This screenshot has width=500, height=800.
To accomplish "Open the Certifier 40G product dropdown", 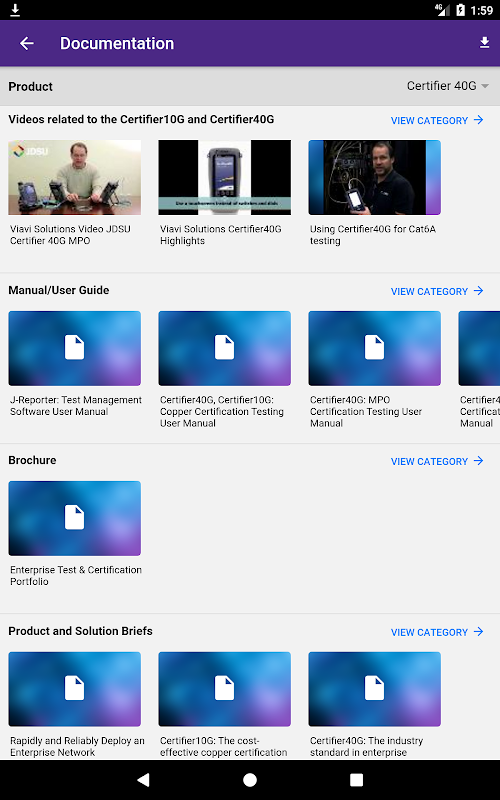I will 448,86.
